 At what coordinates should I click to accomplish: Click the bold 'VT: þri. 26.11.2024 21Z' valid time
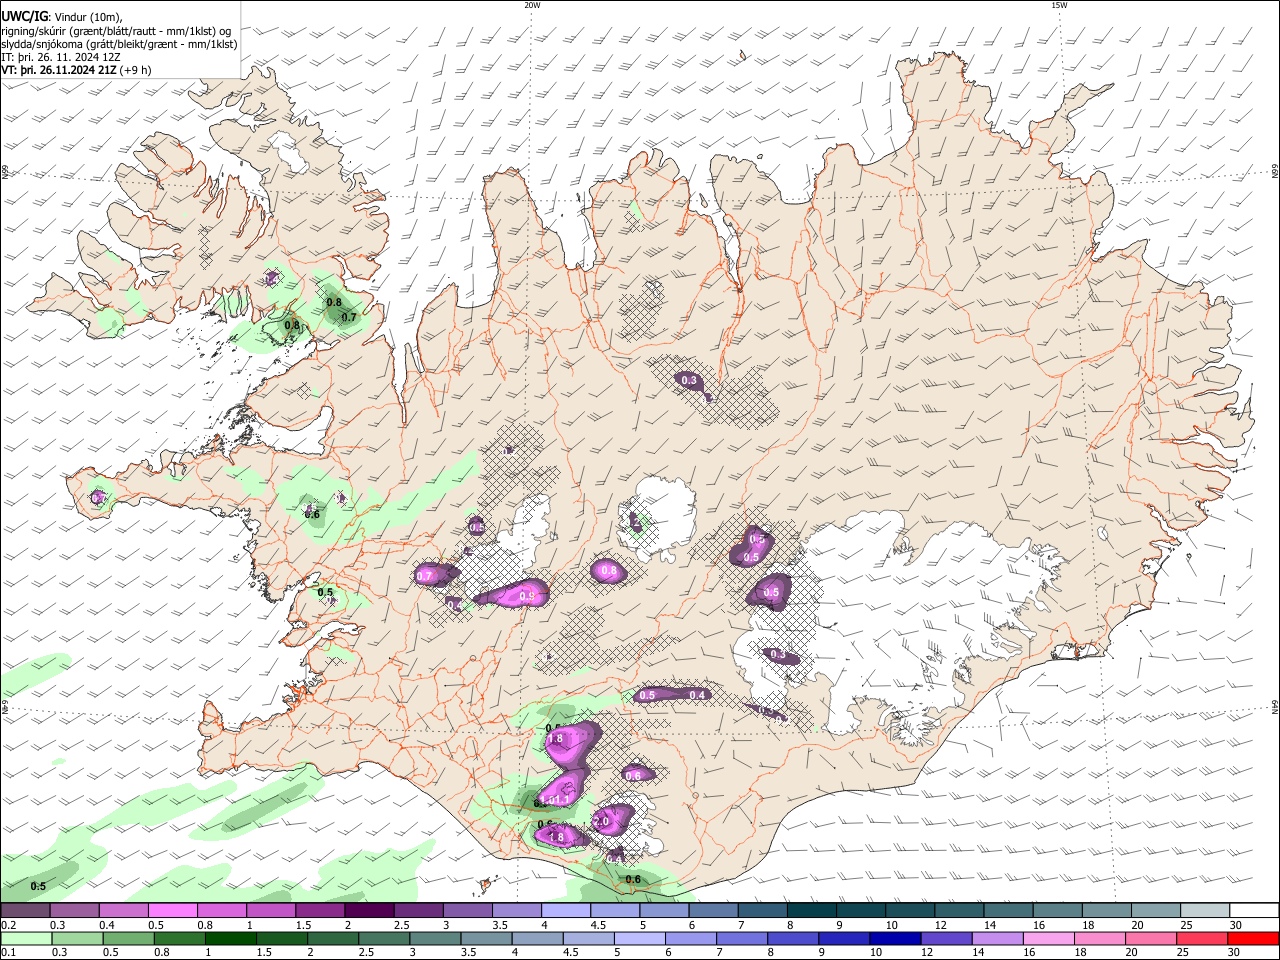coord(58,70)
